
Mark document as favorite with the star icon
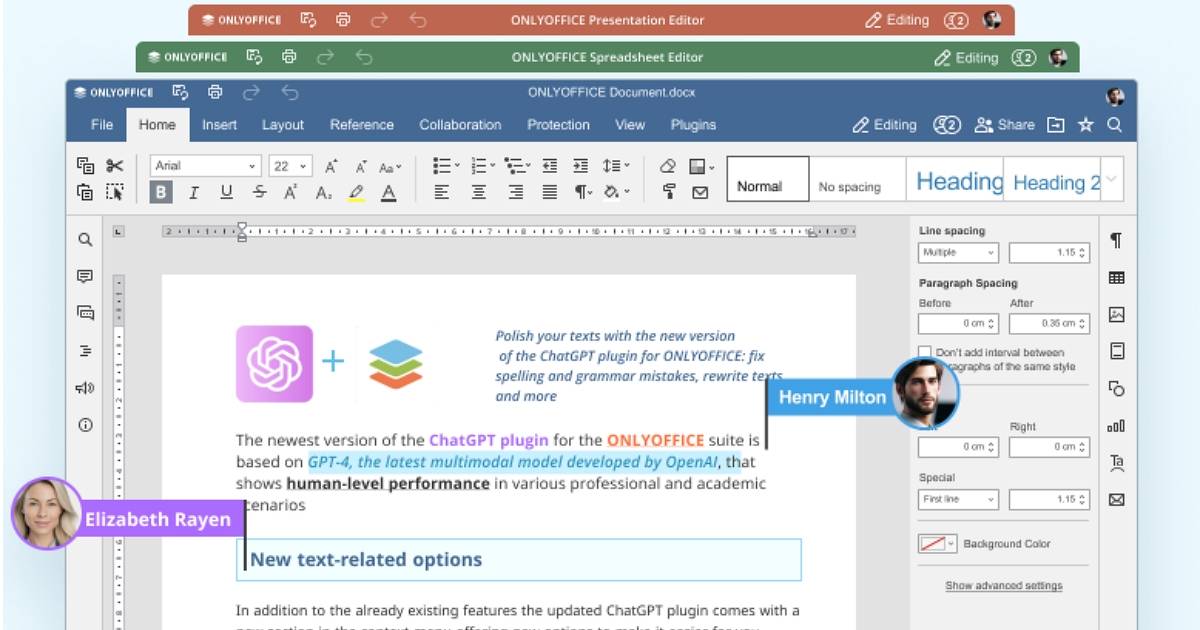click(x=1085, y=125)
